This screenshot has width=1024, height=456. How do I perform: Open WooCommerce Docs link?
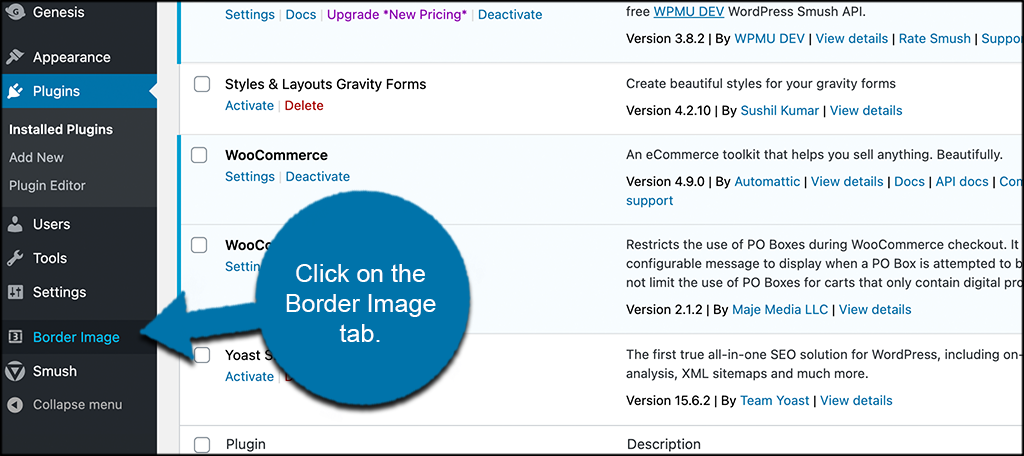tap(910, 182)
